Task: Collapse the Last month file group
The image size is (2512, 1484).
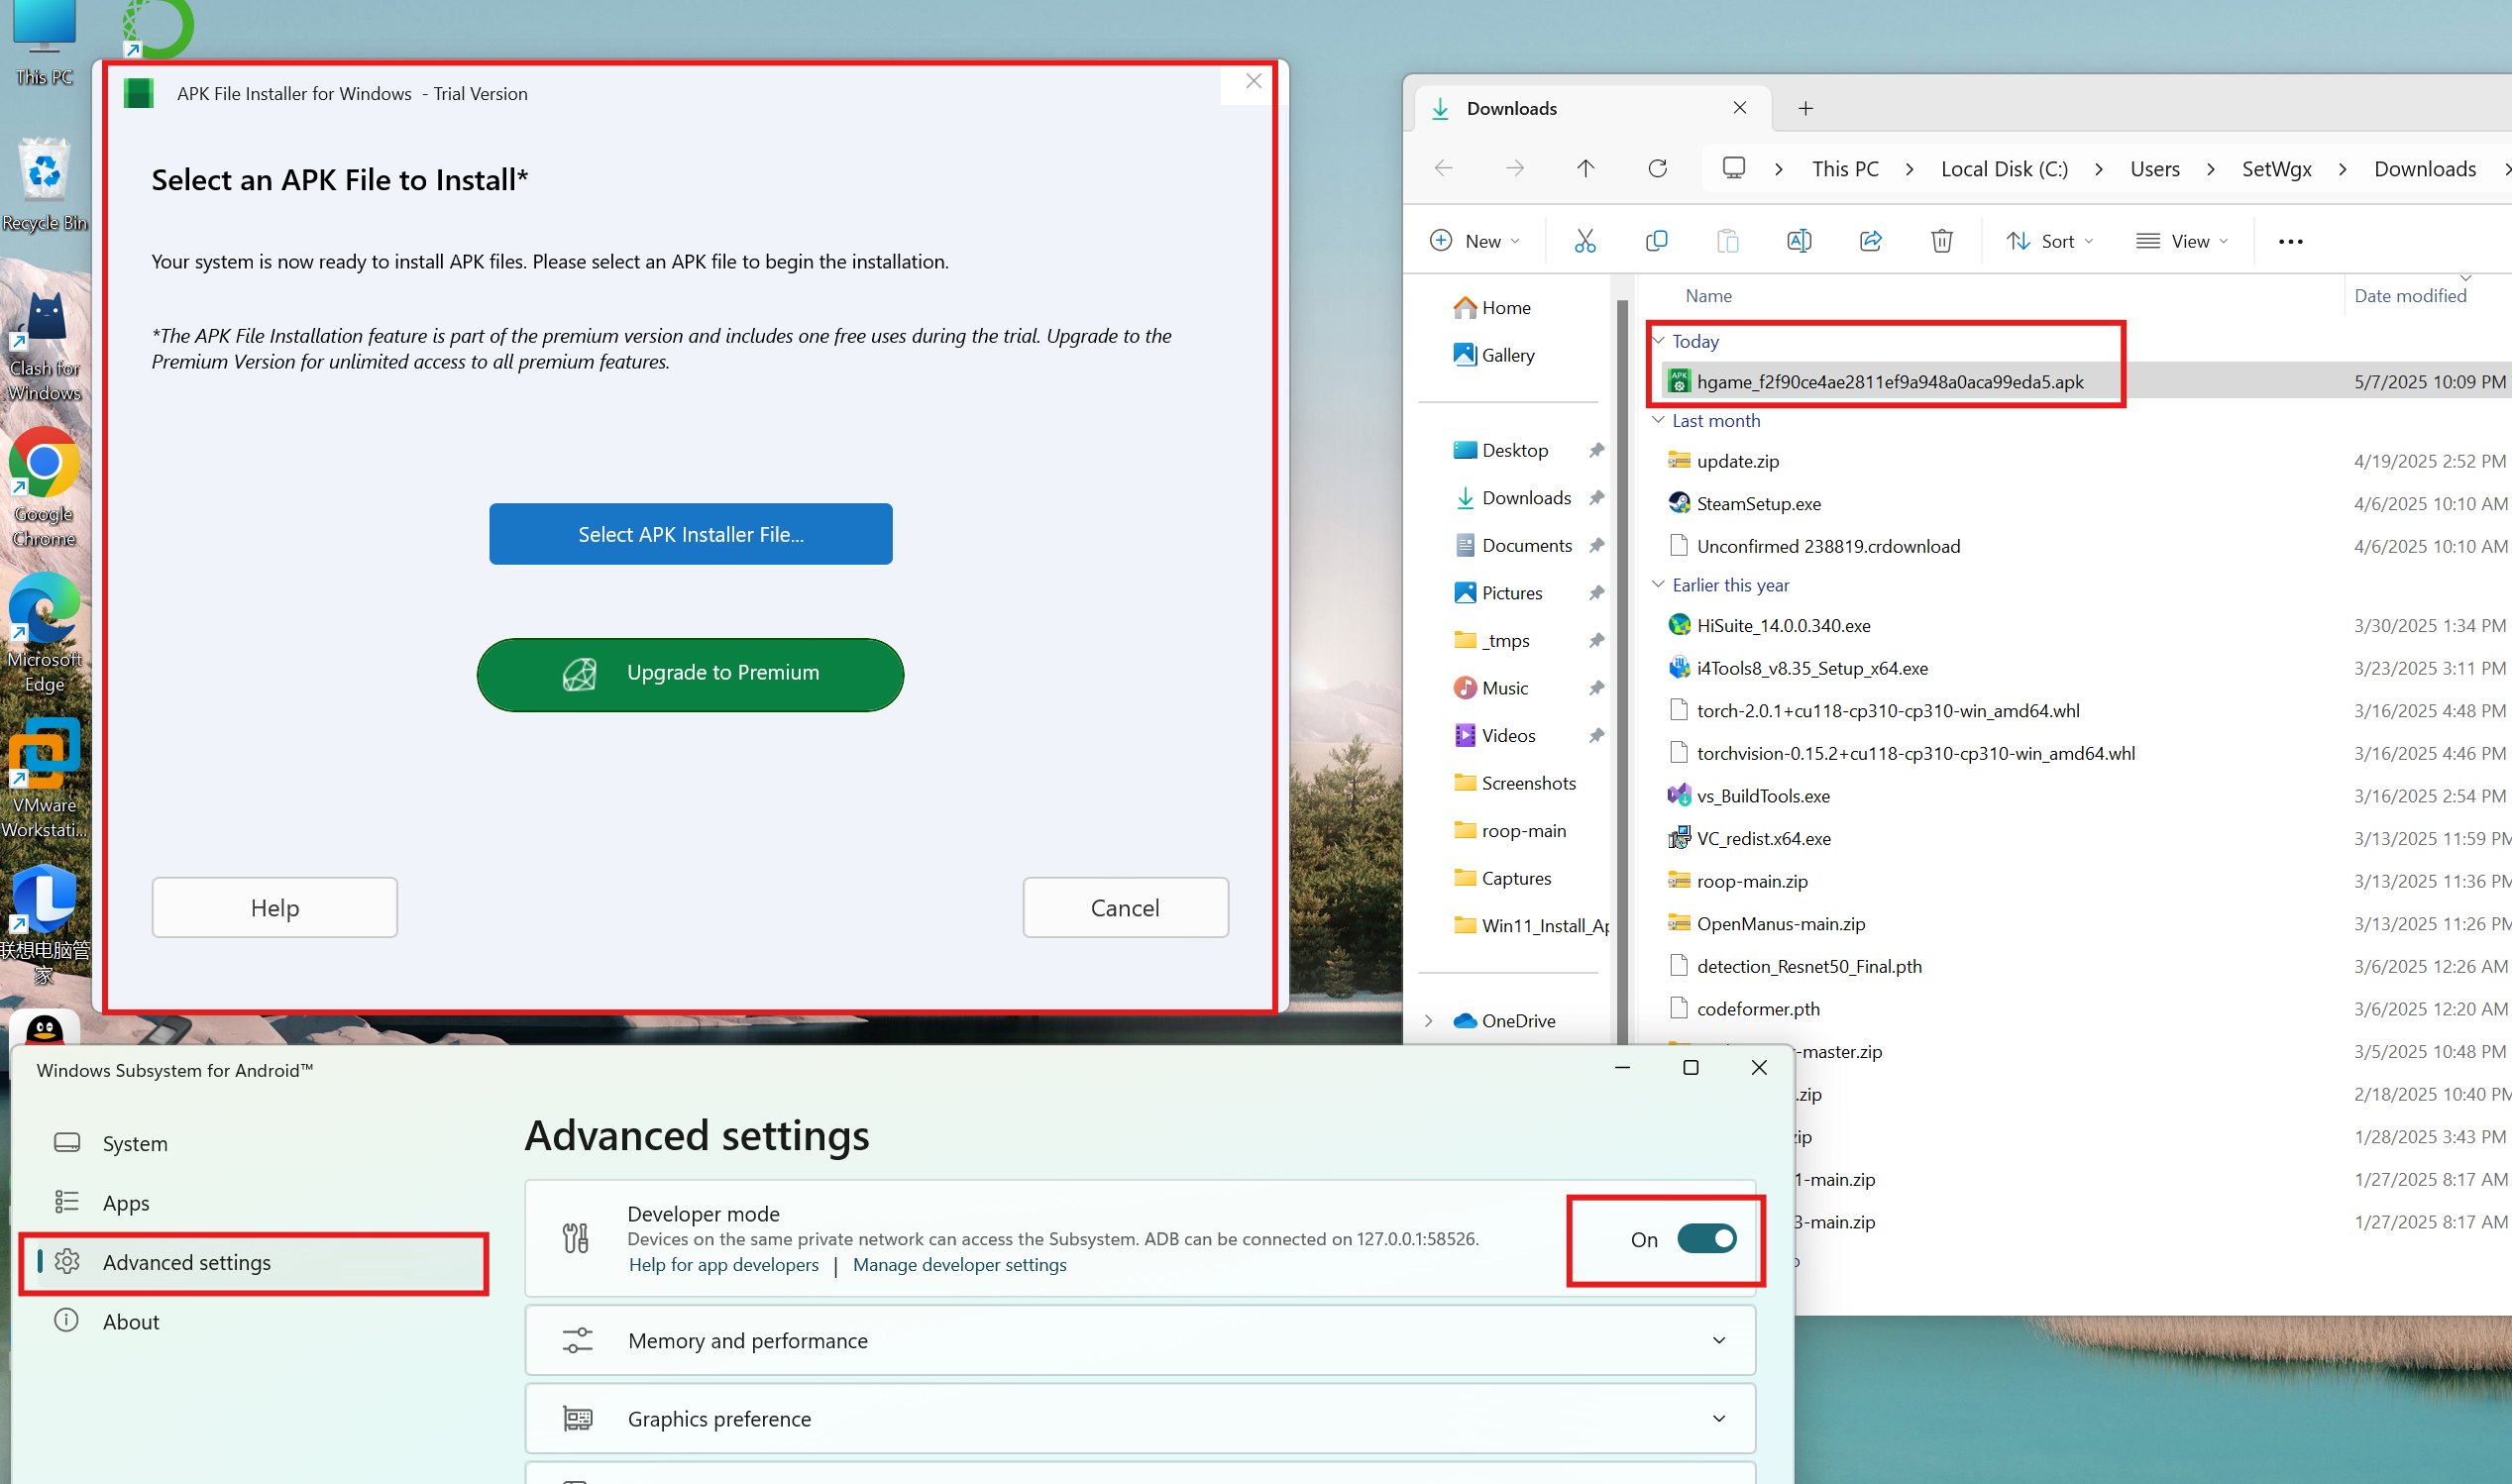Action: [x=1658, y=420]
